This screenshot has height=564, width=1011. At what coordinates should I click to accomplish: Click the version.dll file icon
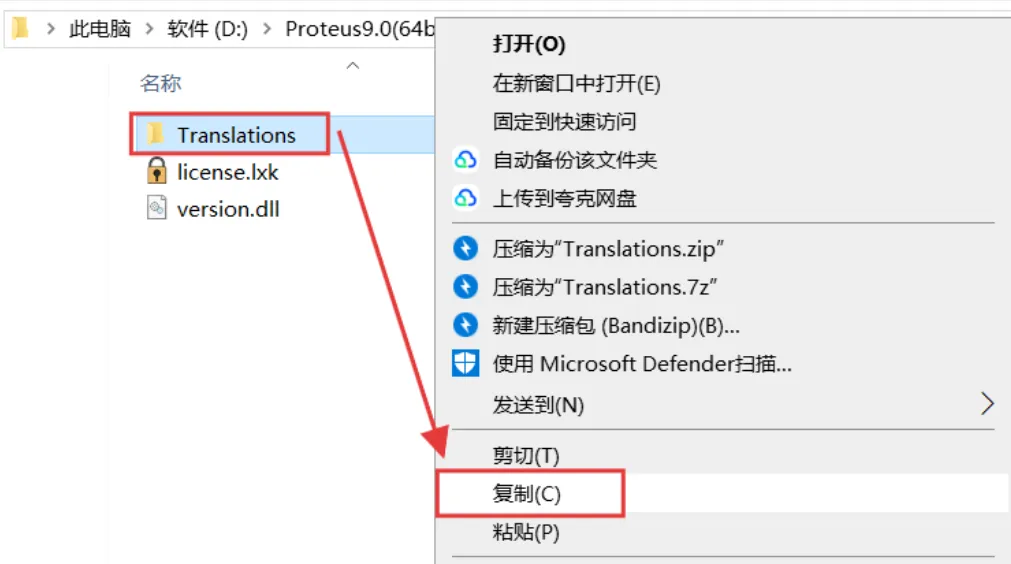pos(156,209)
